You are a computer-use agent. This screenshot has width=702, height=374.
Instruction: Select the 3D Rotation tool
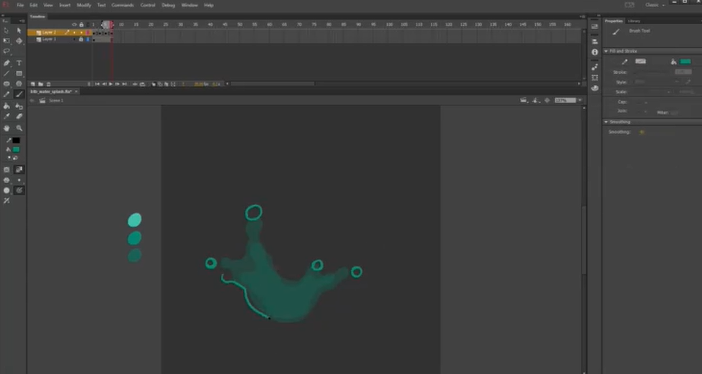point(19,41)
